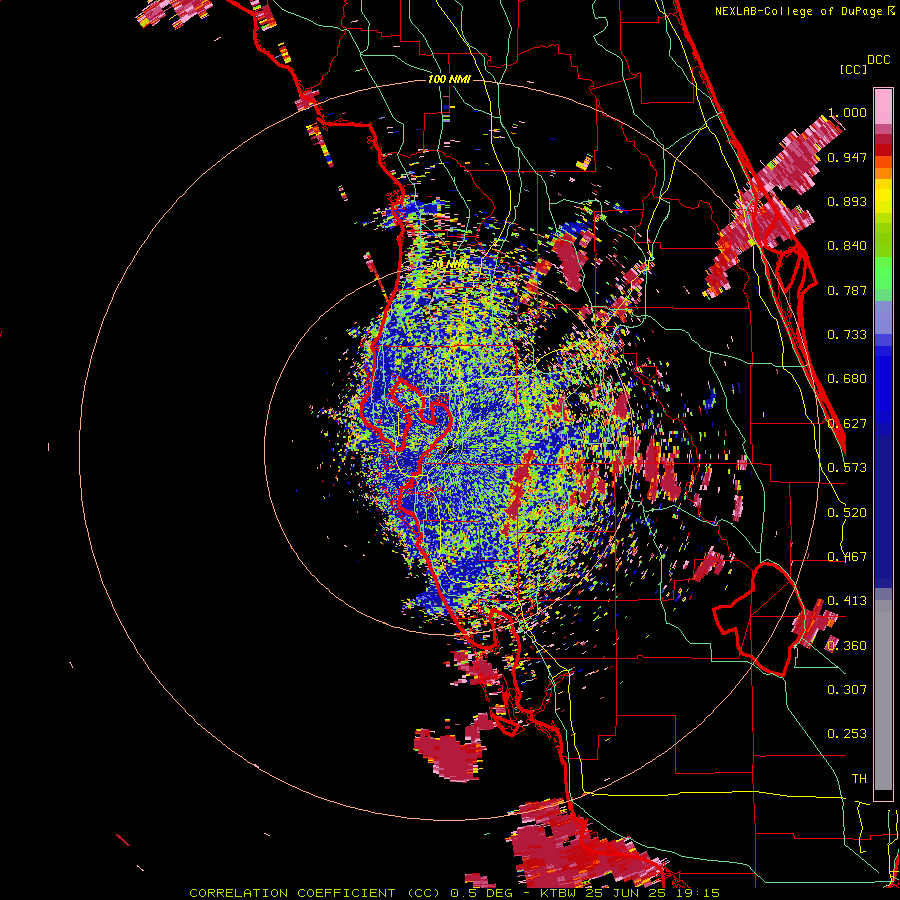
Task: Click the [CC] legend heading
Action: (853, 69)
